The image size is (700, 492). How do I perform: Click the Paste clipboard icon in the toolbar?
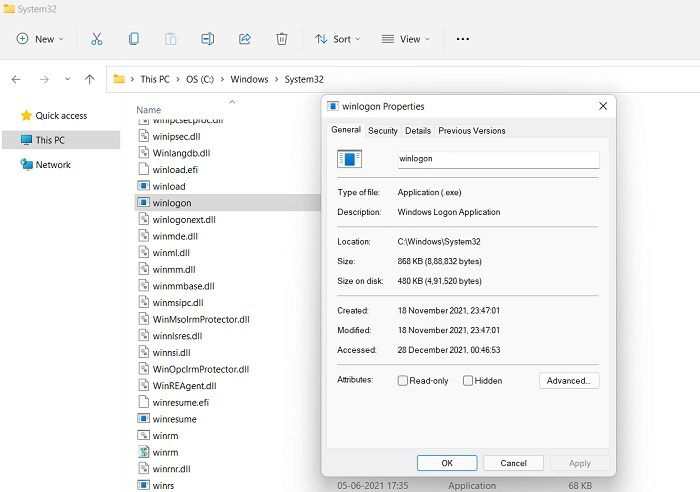click(171, 39)
